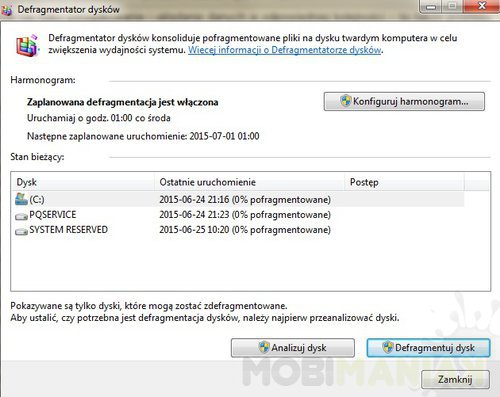Open link Więcej informacji o Defragmentatorze dysków
This screenshot has height=397, width=500.
(x=285, y=50)
